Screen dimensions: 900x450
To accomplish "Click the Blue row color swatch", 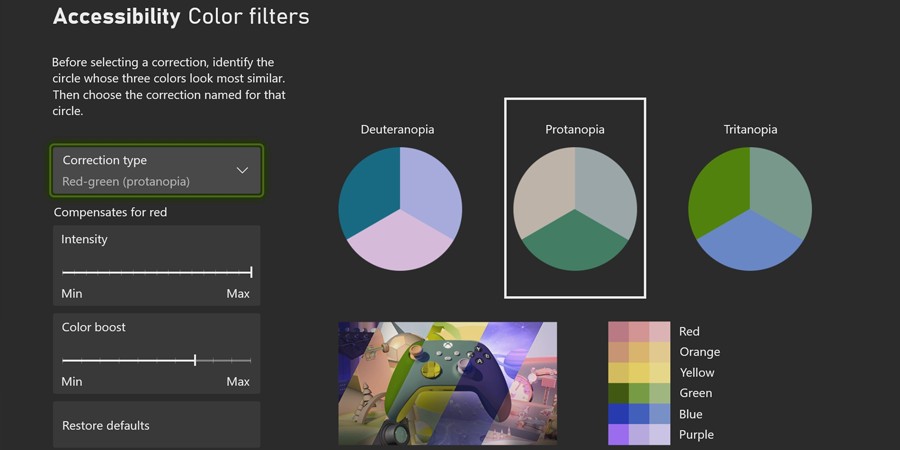I will (x=639, y=414).
